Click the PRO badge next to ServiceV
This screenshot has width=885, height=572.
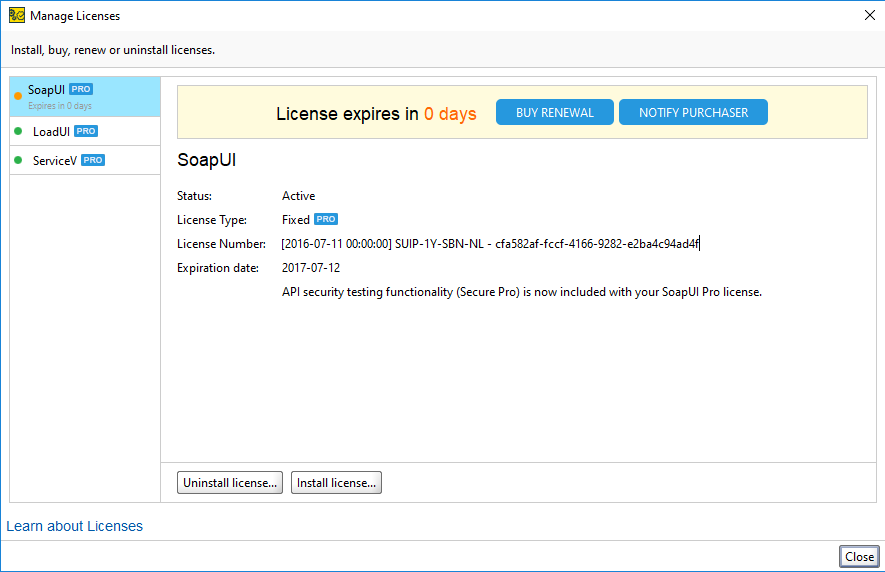(93, 160)
